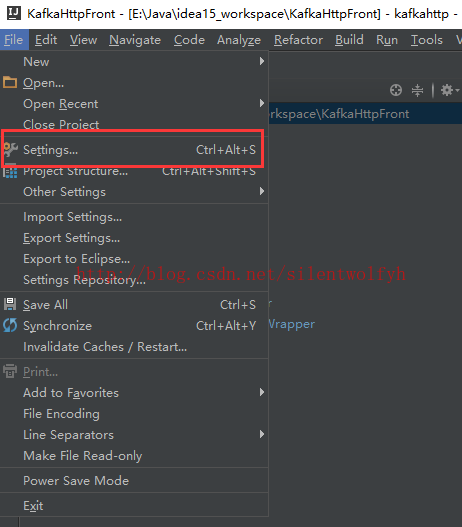
Task: Select Save All menu entry
Action: click(x=134, y=305)
